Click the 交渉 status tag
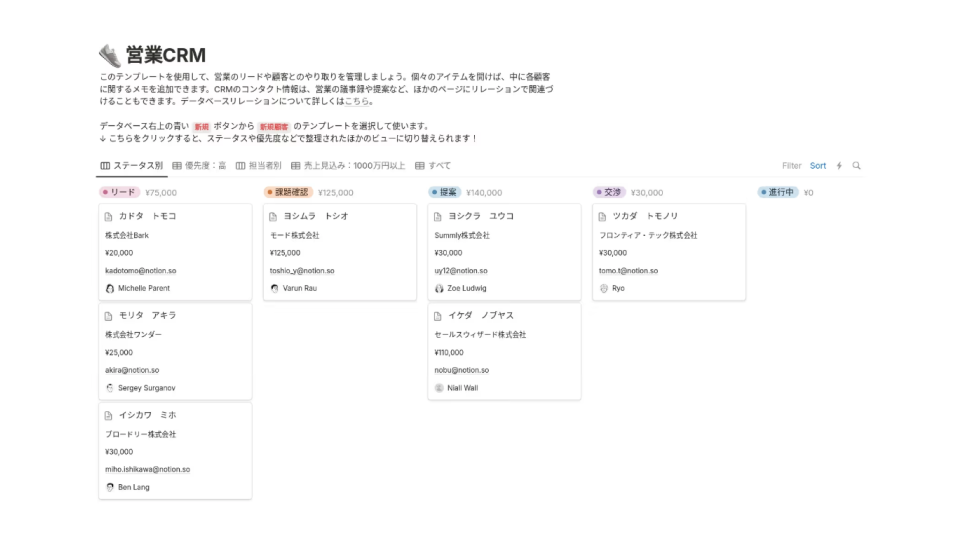 (609, 192)
